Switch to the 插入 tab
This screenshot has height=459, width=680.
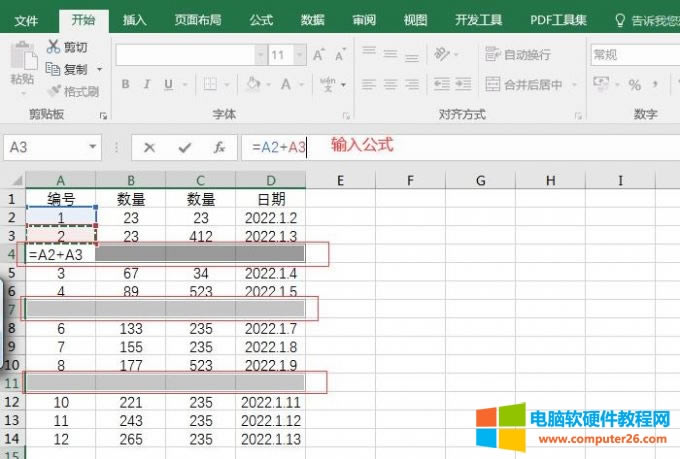[134, 20]
